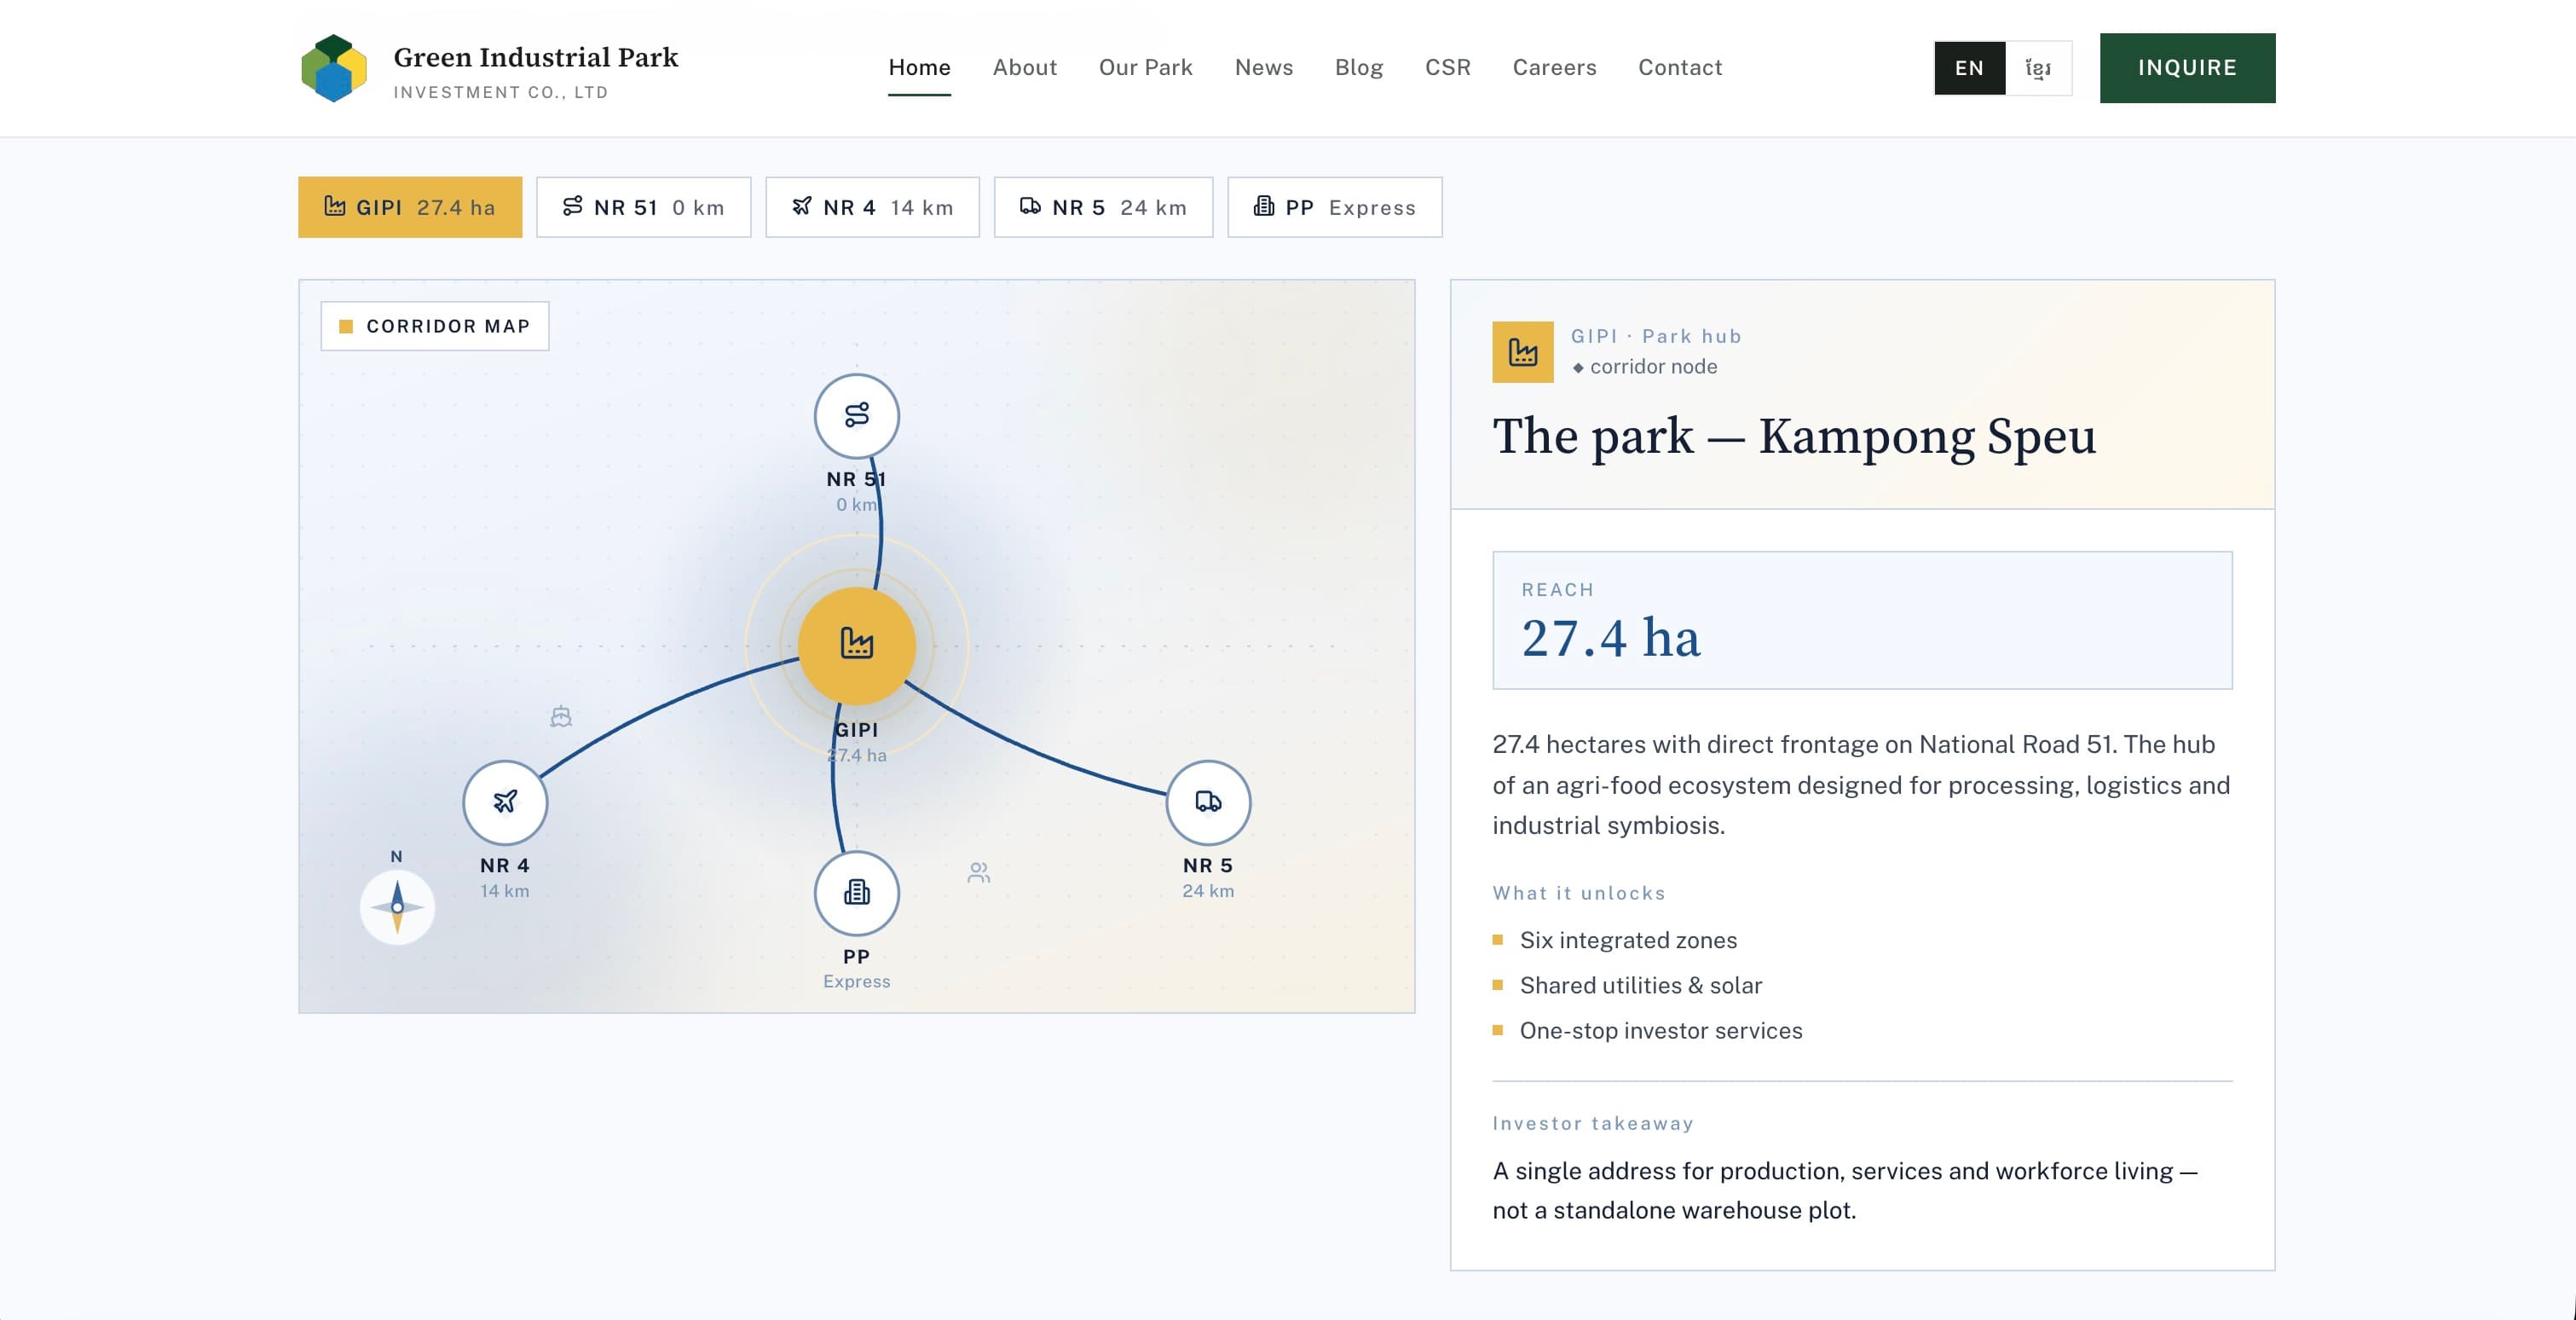Click the INQUIRE button
The height and width of the screenshot is (1320, 2576).
click(x=2187, y=68)
